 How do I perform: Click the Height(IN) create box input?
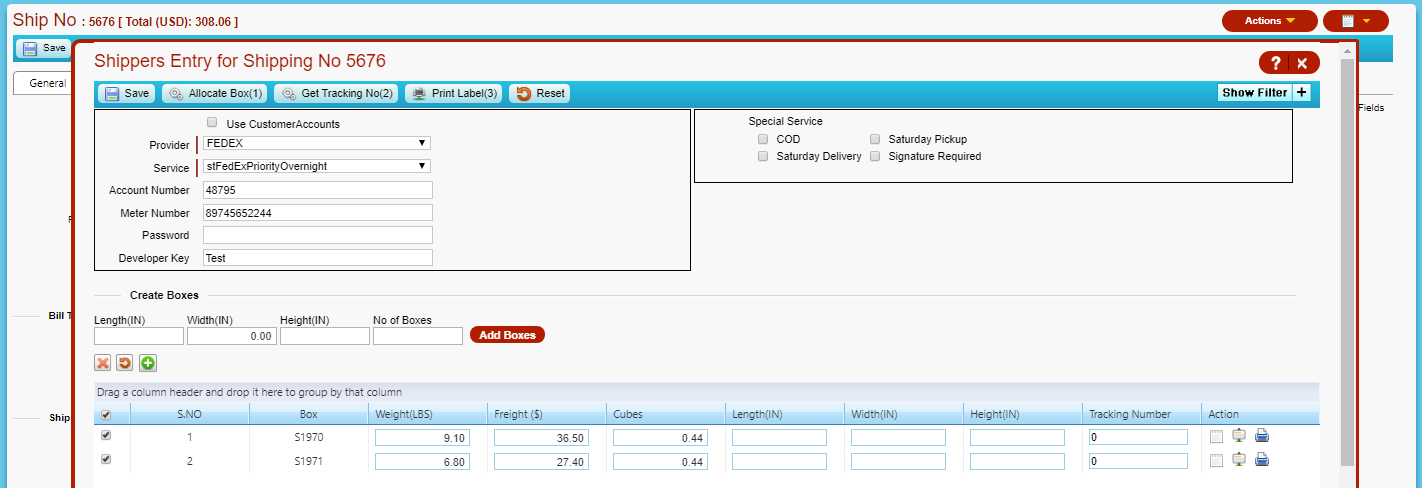[x=325, y=336]
